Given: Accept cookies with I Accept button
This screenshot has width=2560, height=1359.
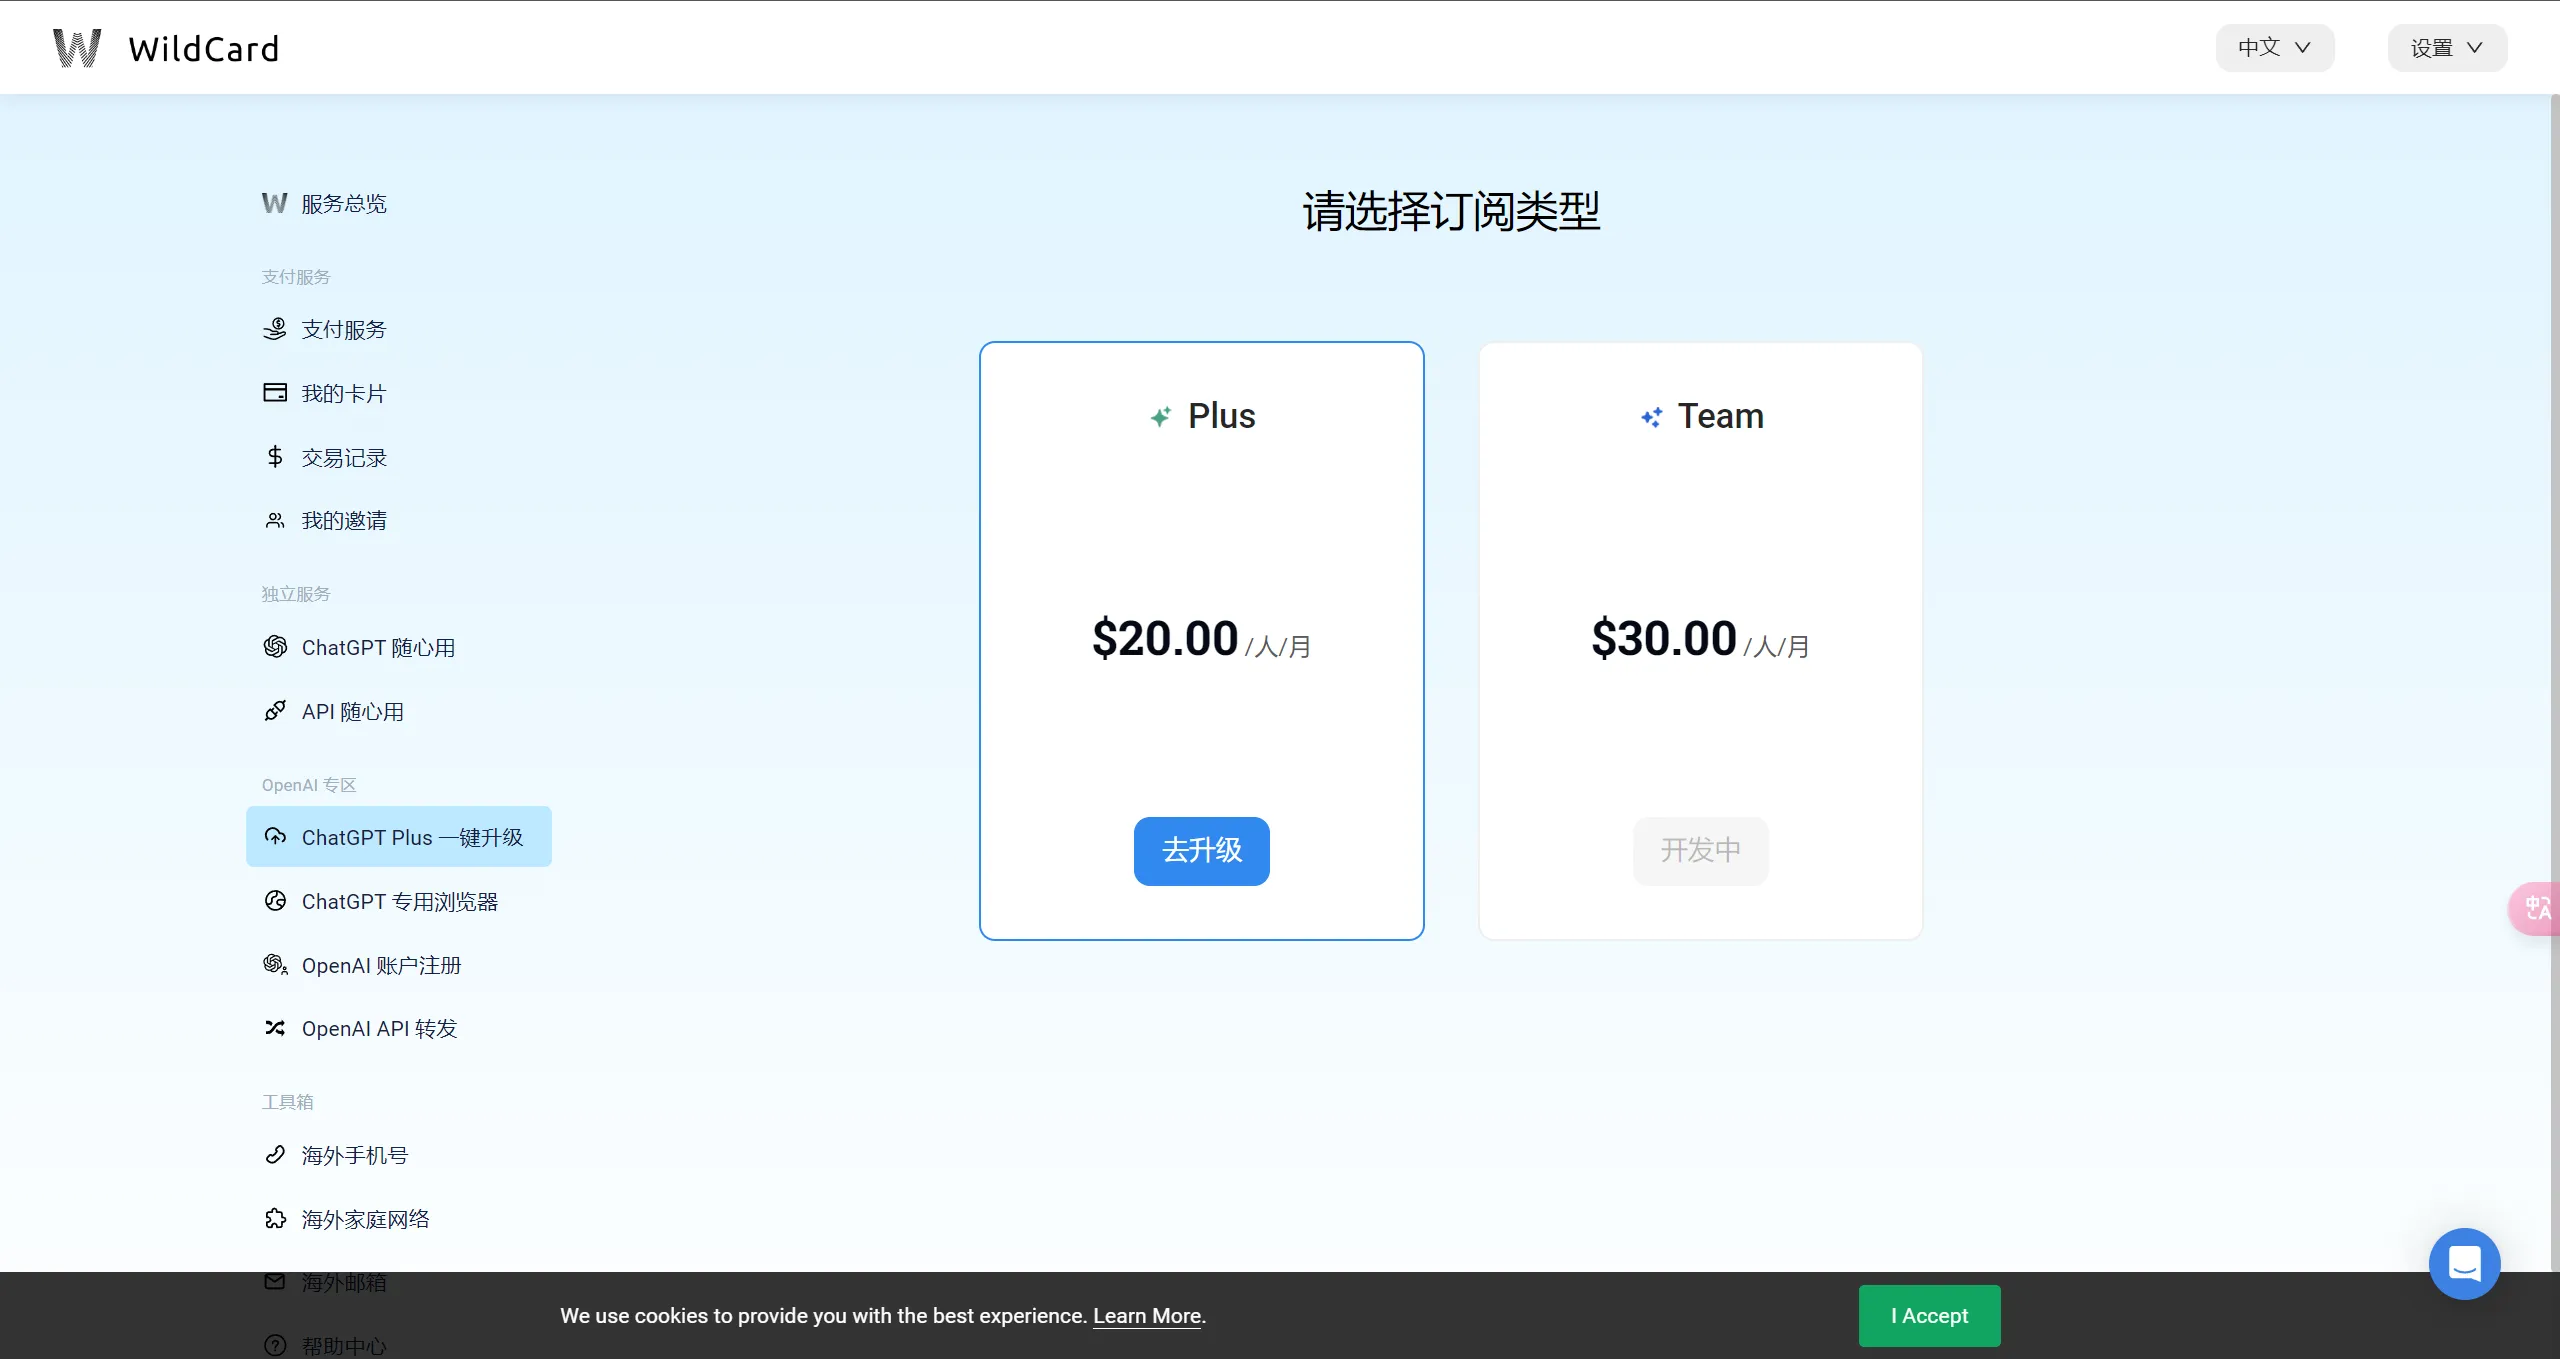Looking at the screenshot, I should click(x=1930, y=1316).
